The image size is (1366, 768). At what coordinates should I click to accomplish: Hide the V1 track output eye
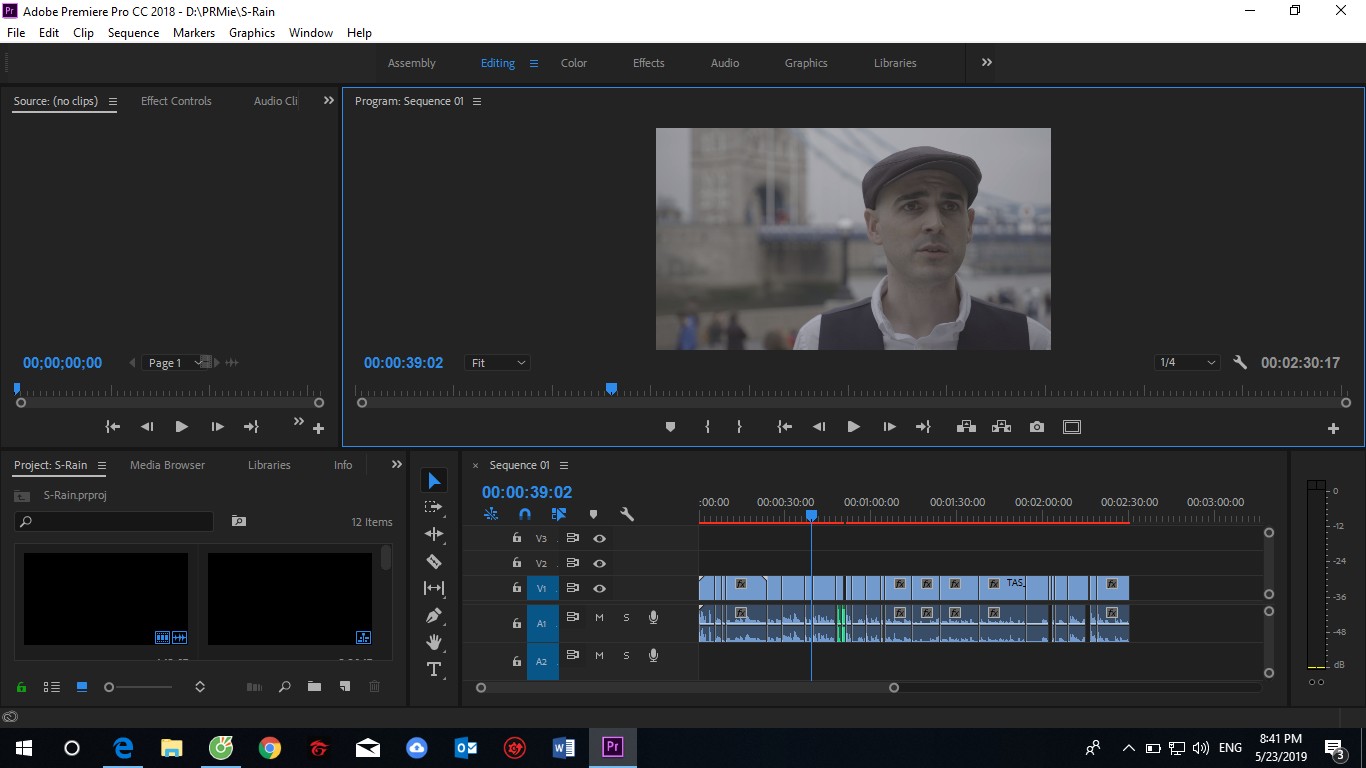point(599,588)
